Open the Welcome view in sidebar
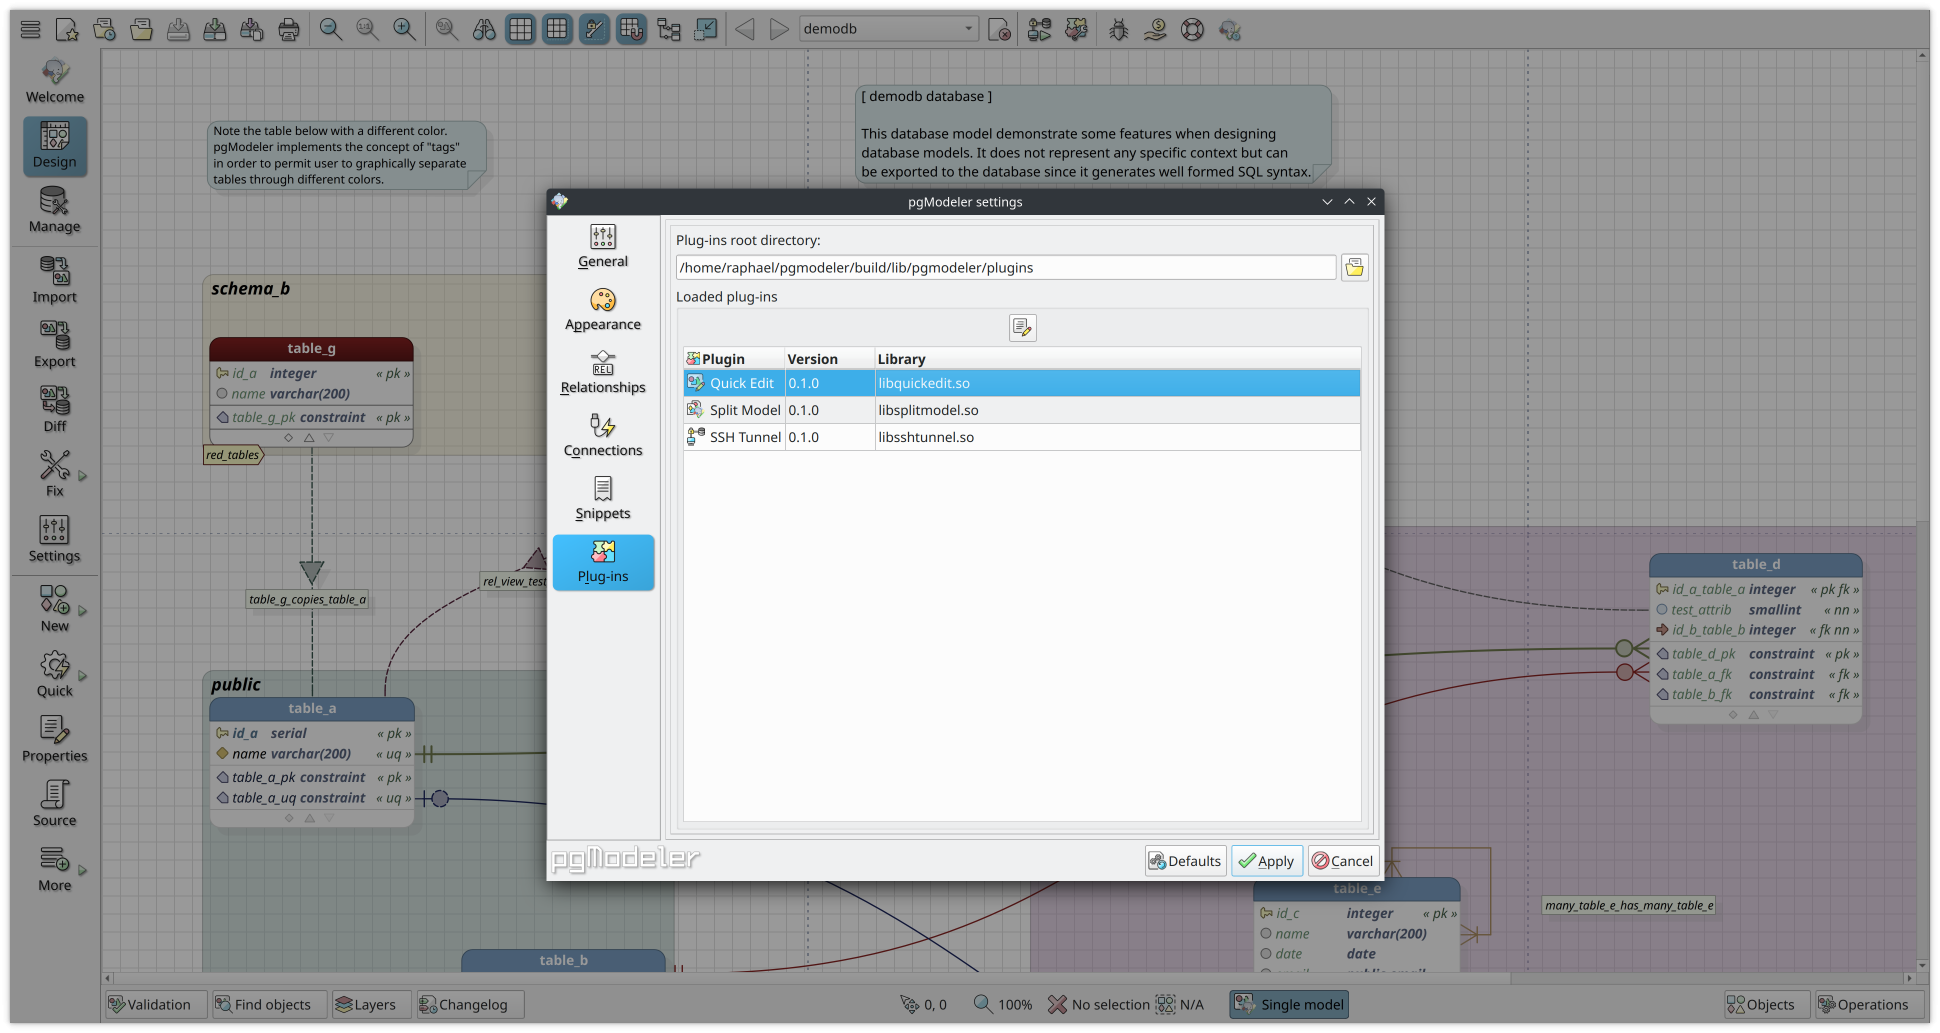This screenshot has height=1033, width=1940. coord(55,81)
